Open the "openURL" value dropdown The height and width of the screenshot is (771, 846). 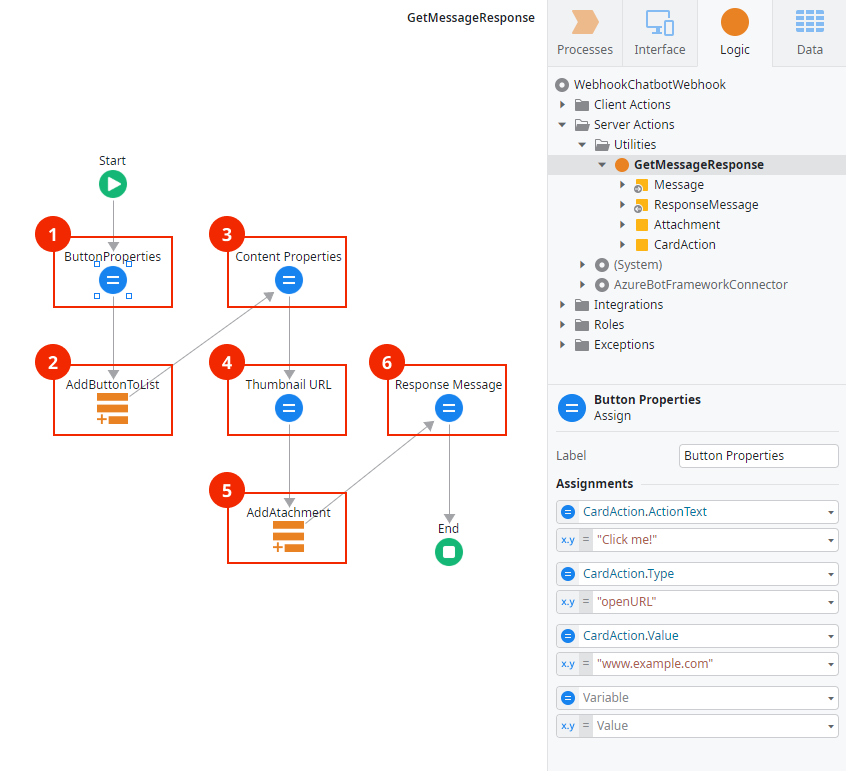click(833, 601)
